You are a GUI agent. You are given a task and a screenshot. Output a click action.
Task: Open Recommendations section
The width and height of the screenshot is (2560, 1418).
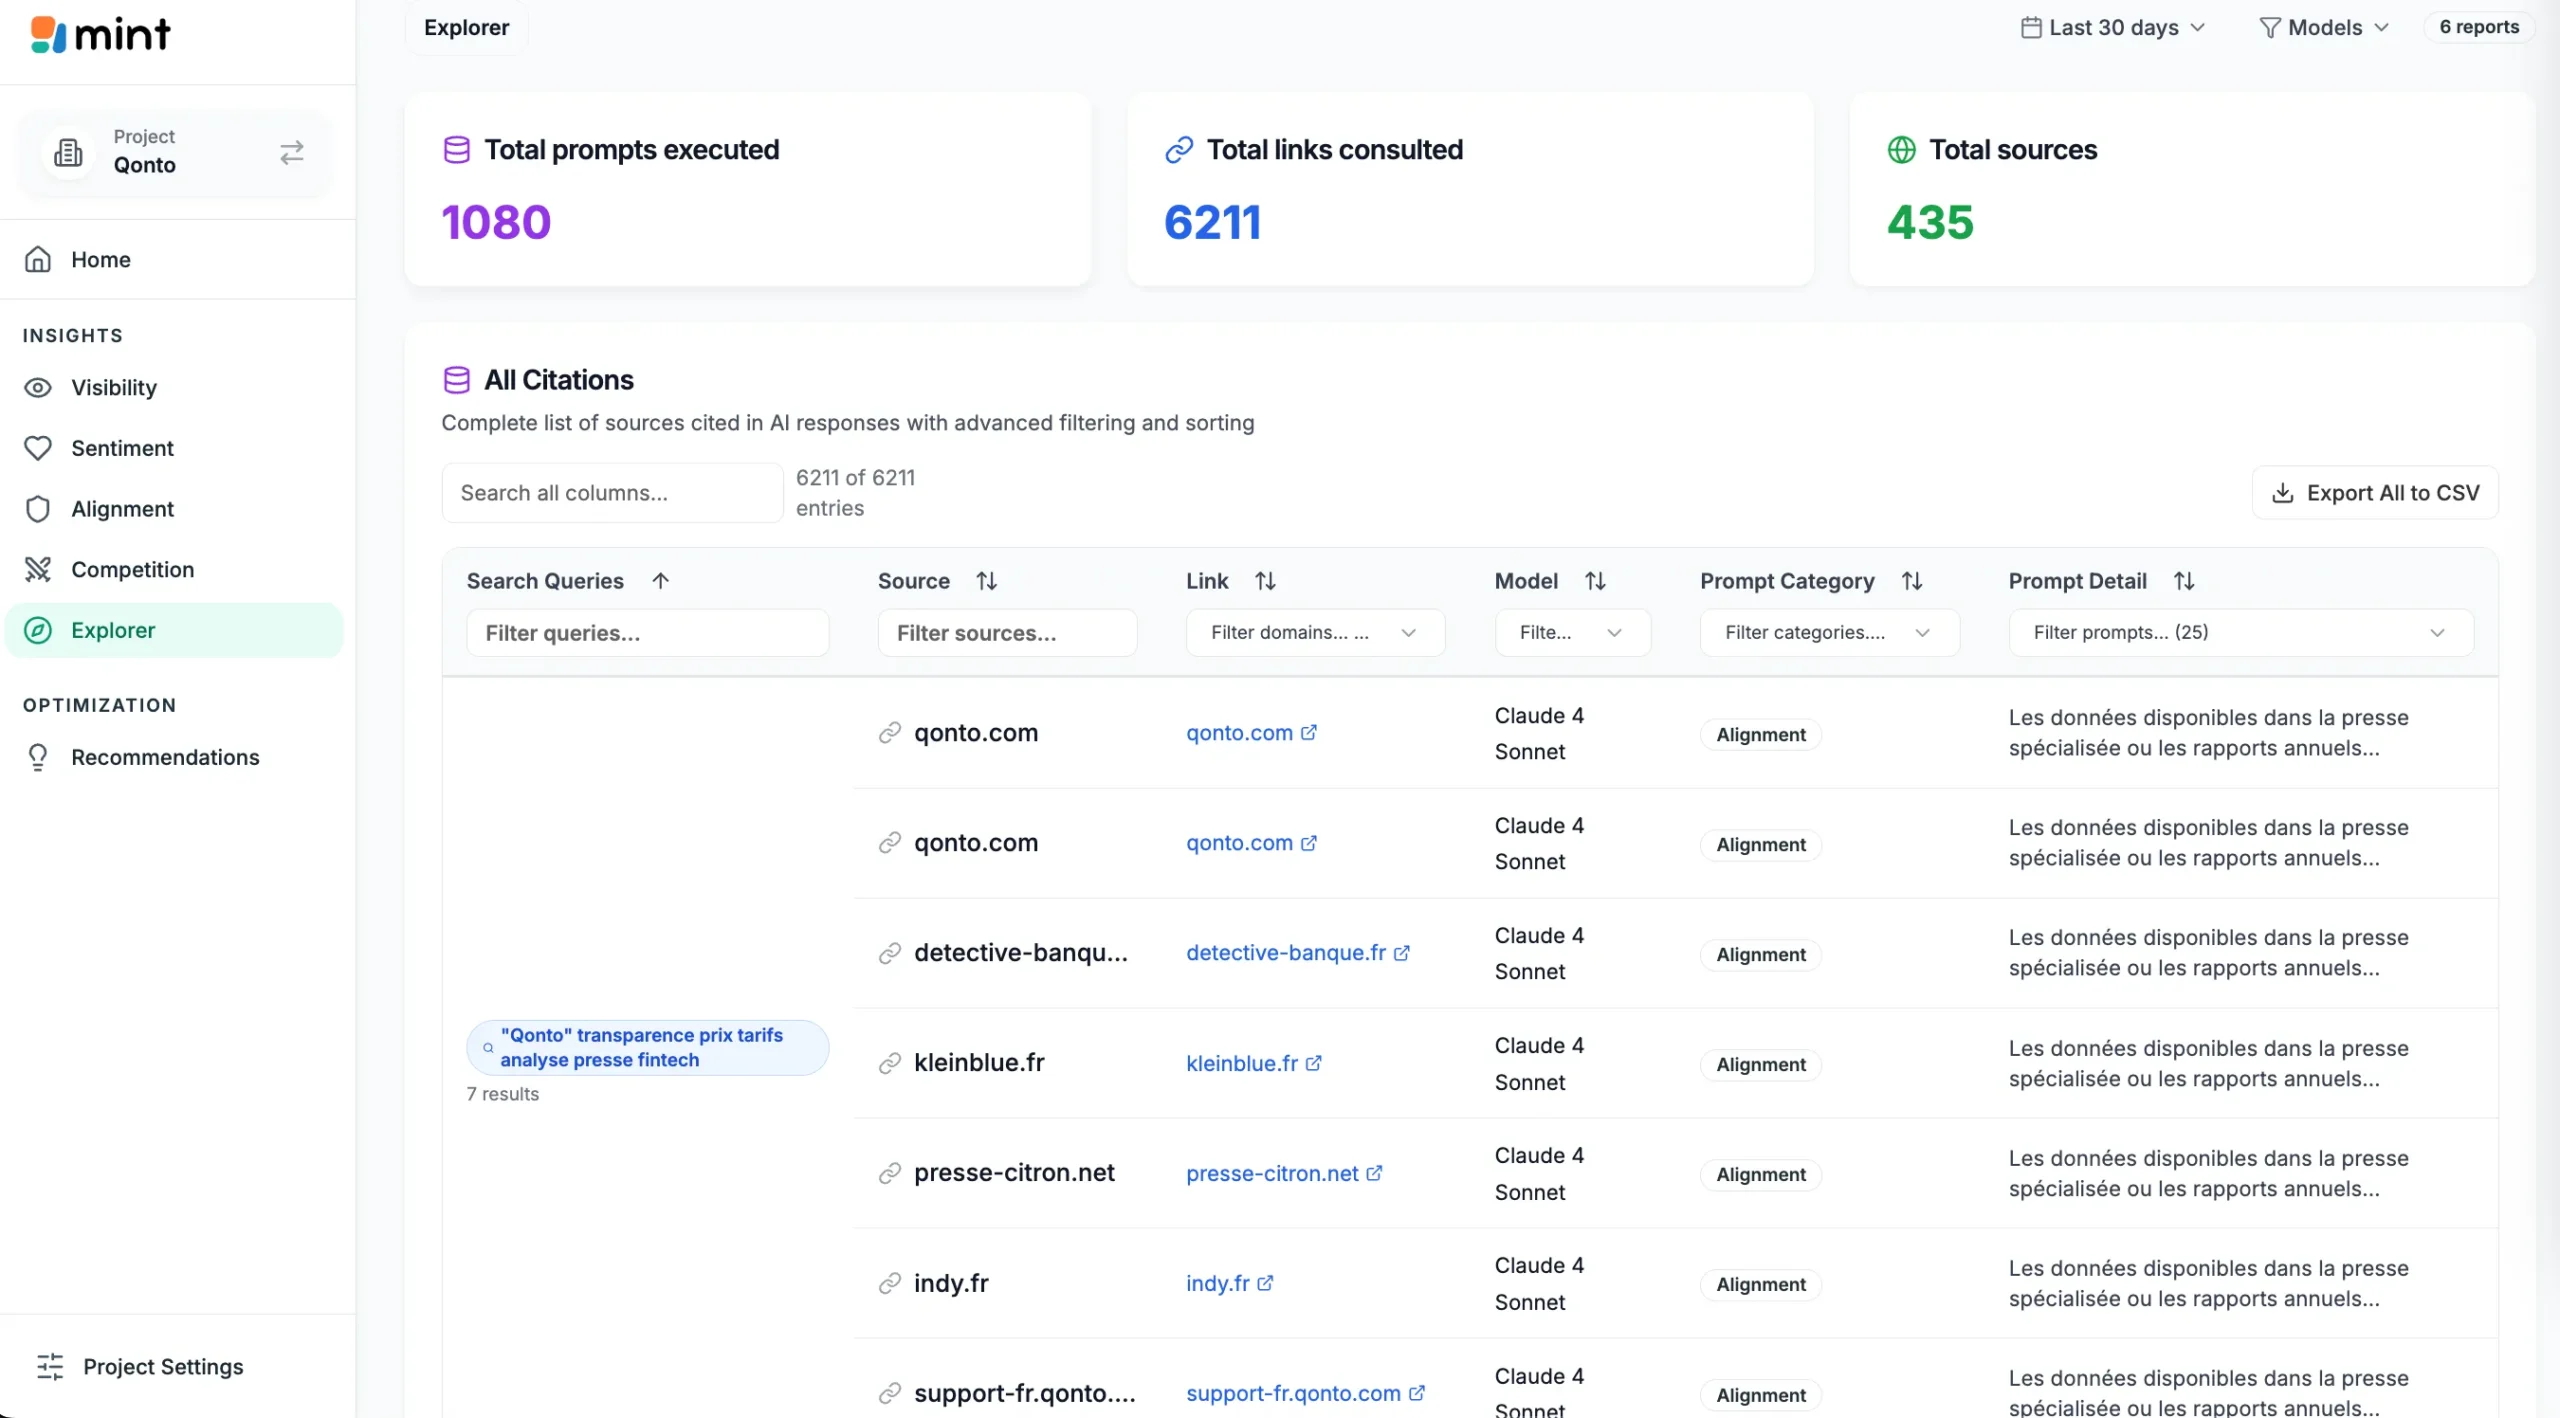tap(165, 757)
